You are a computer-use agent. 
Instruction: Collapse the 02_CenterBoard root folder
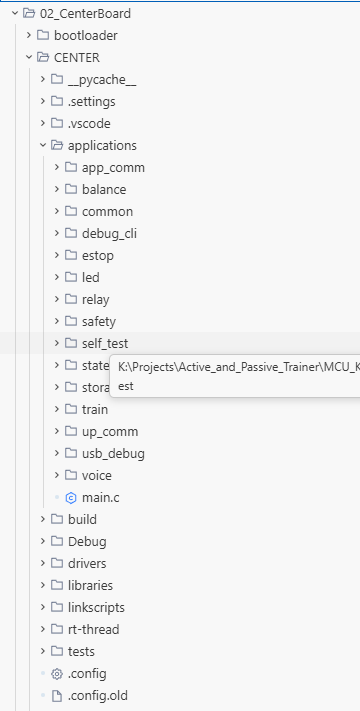(x=15, y=14)
